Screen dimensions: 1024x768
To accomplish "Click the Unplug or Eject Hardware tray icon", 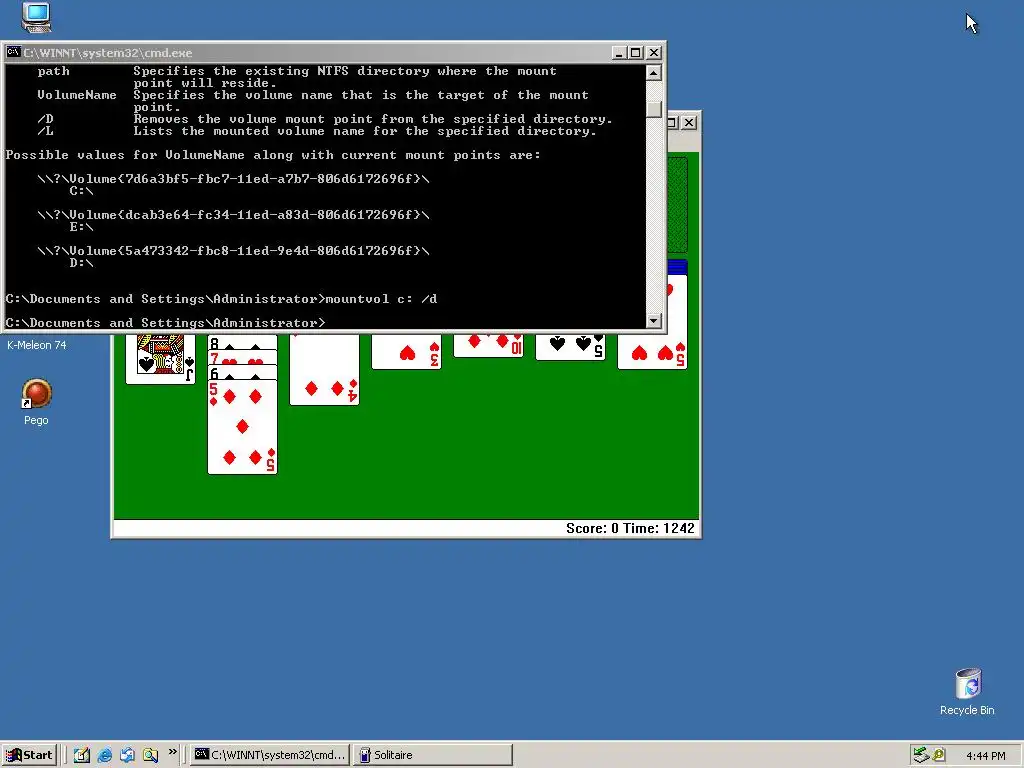I will (x=921, y=755).
